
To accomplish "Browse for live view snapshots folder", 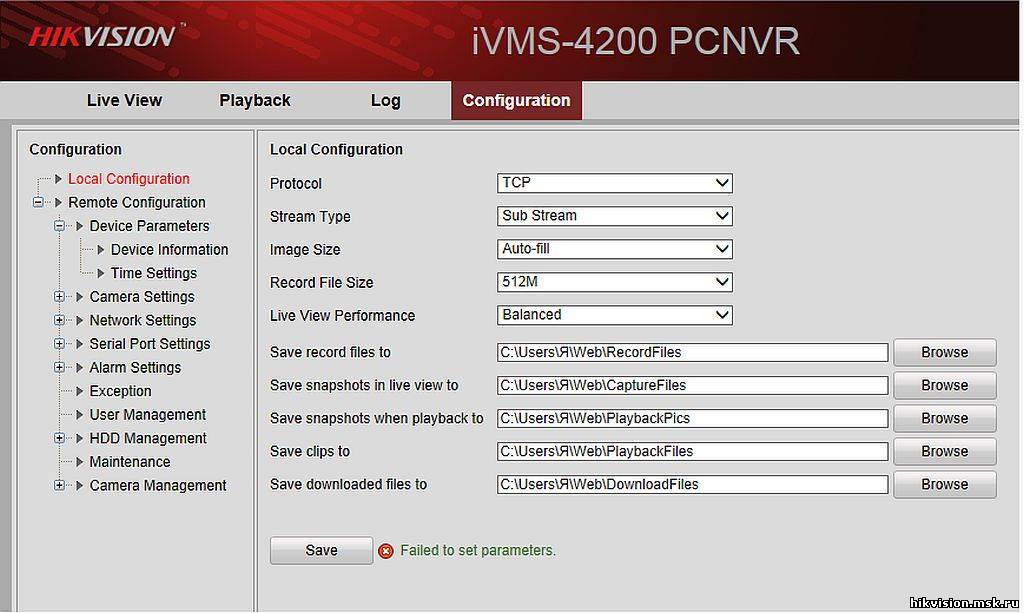I will [944, 385].
